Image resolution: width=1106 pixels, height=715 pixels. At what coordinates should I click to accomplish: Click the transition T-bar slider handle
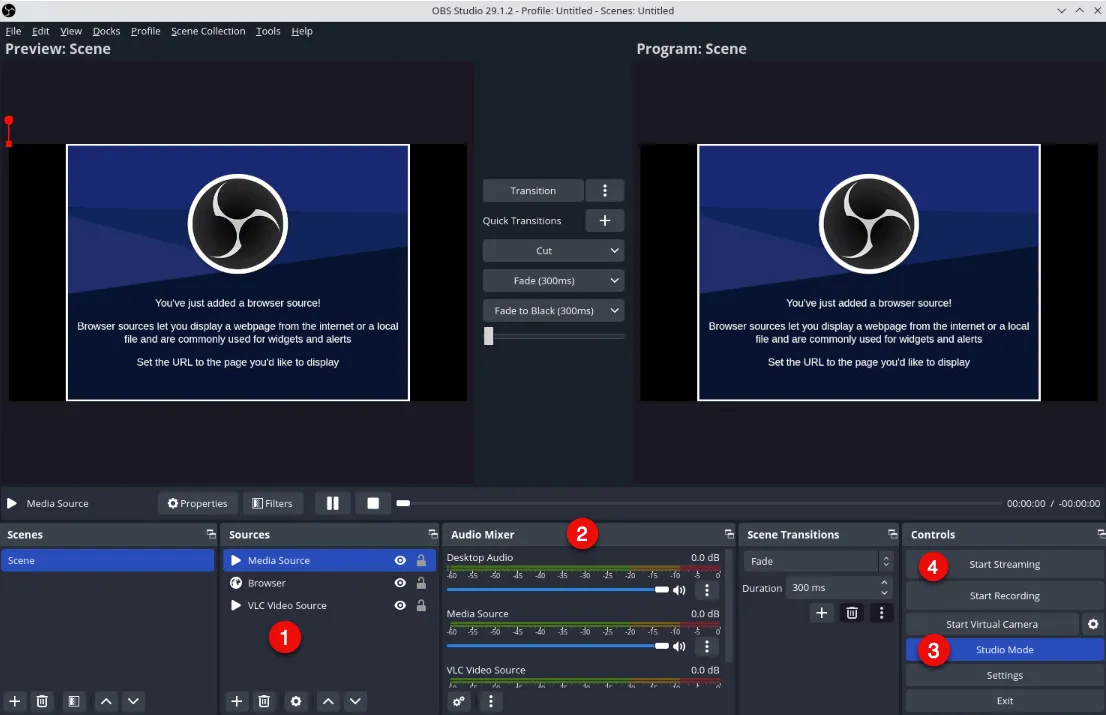point(489,336)
